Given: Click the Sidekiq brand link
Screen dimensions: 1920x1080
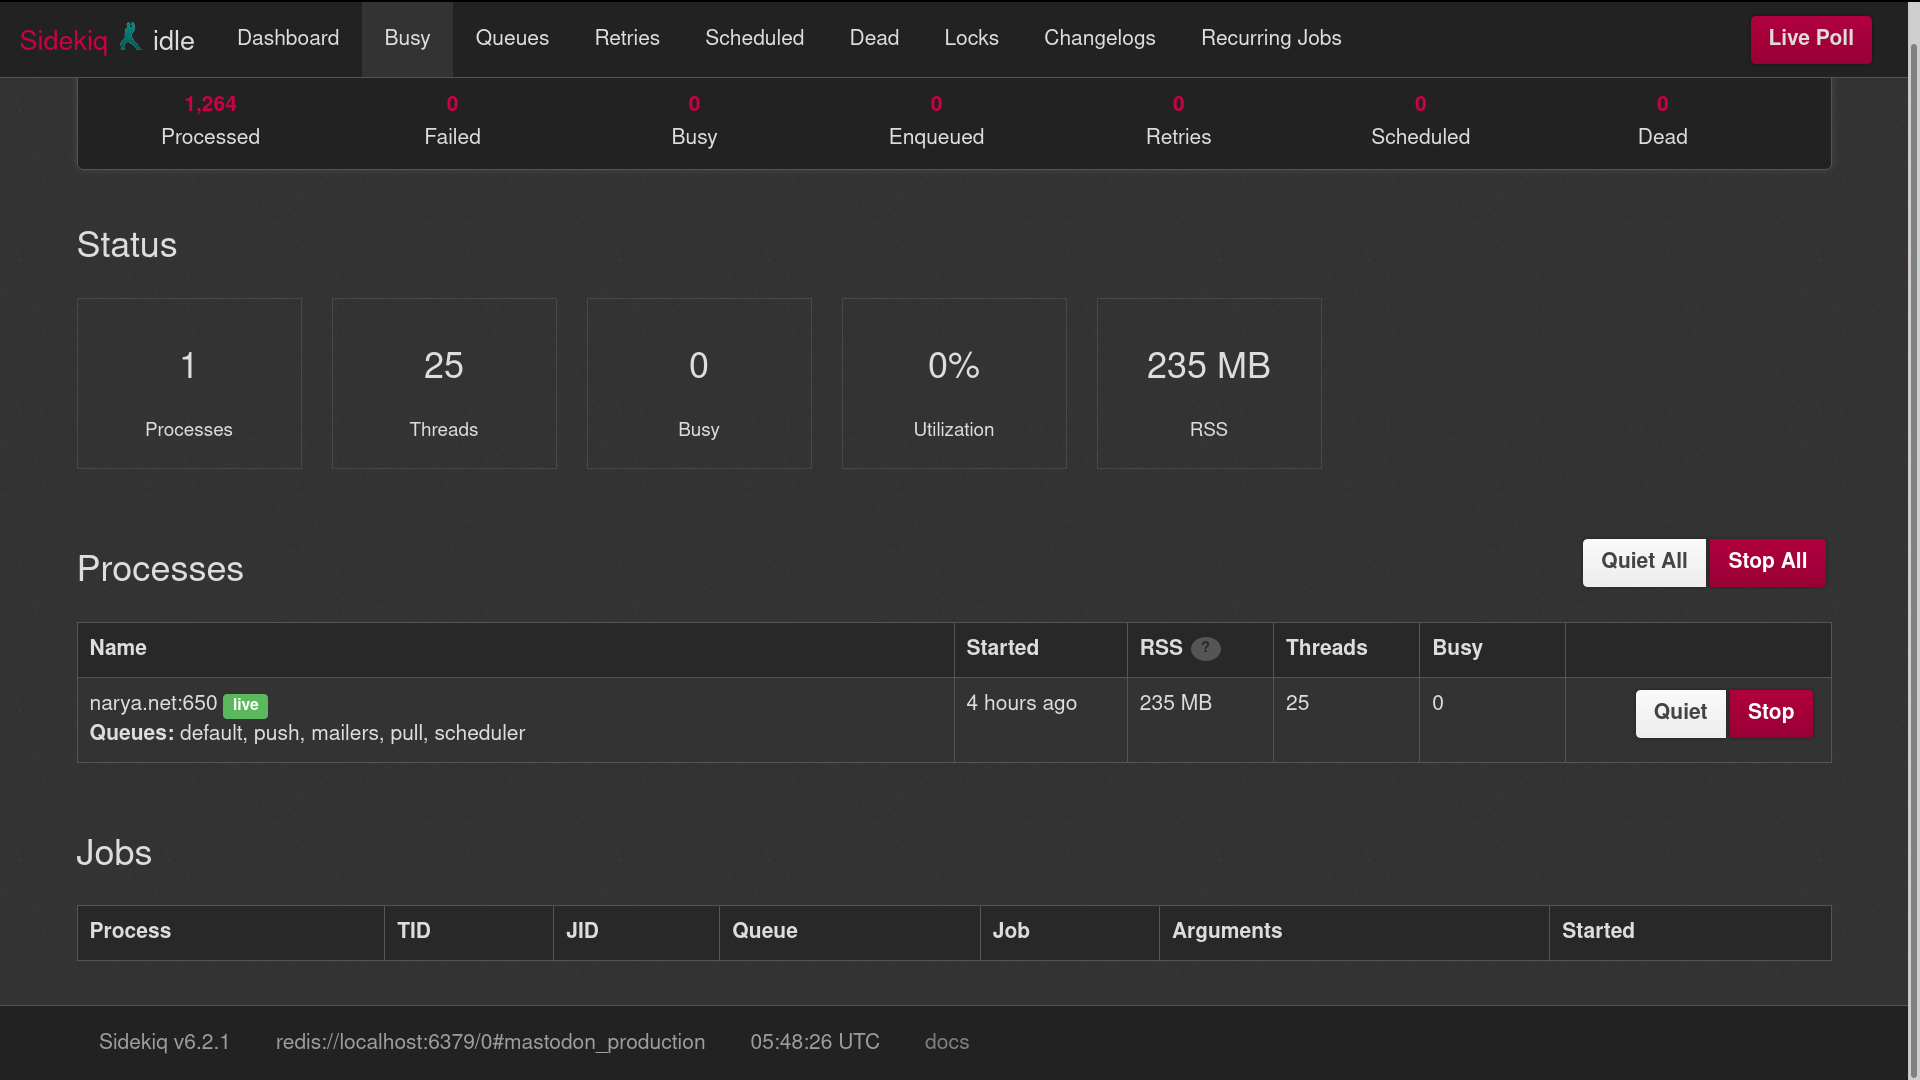Looking at the screenshot, I should coord(63,41).
